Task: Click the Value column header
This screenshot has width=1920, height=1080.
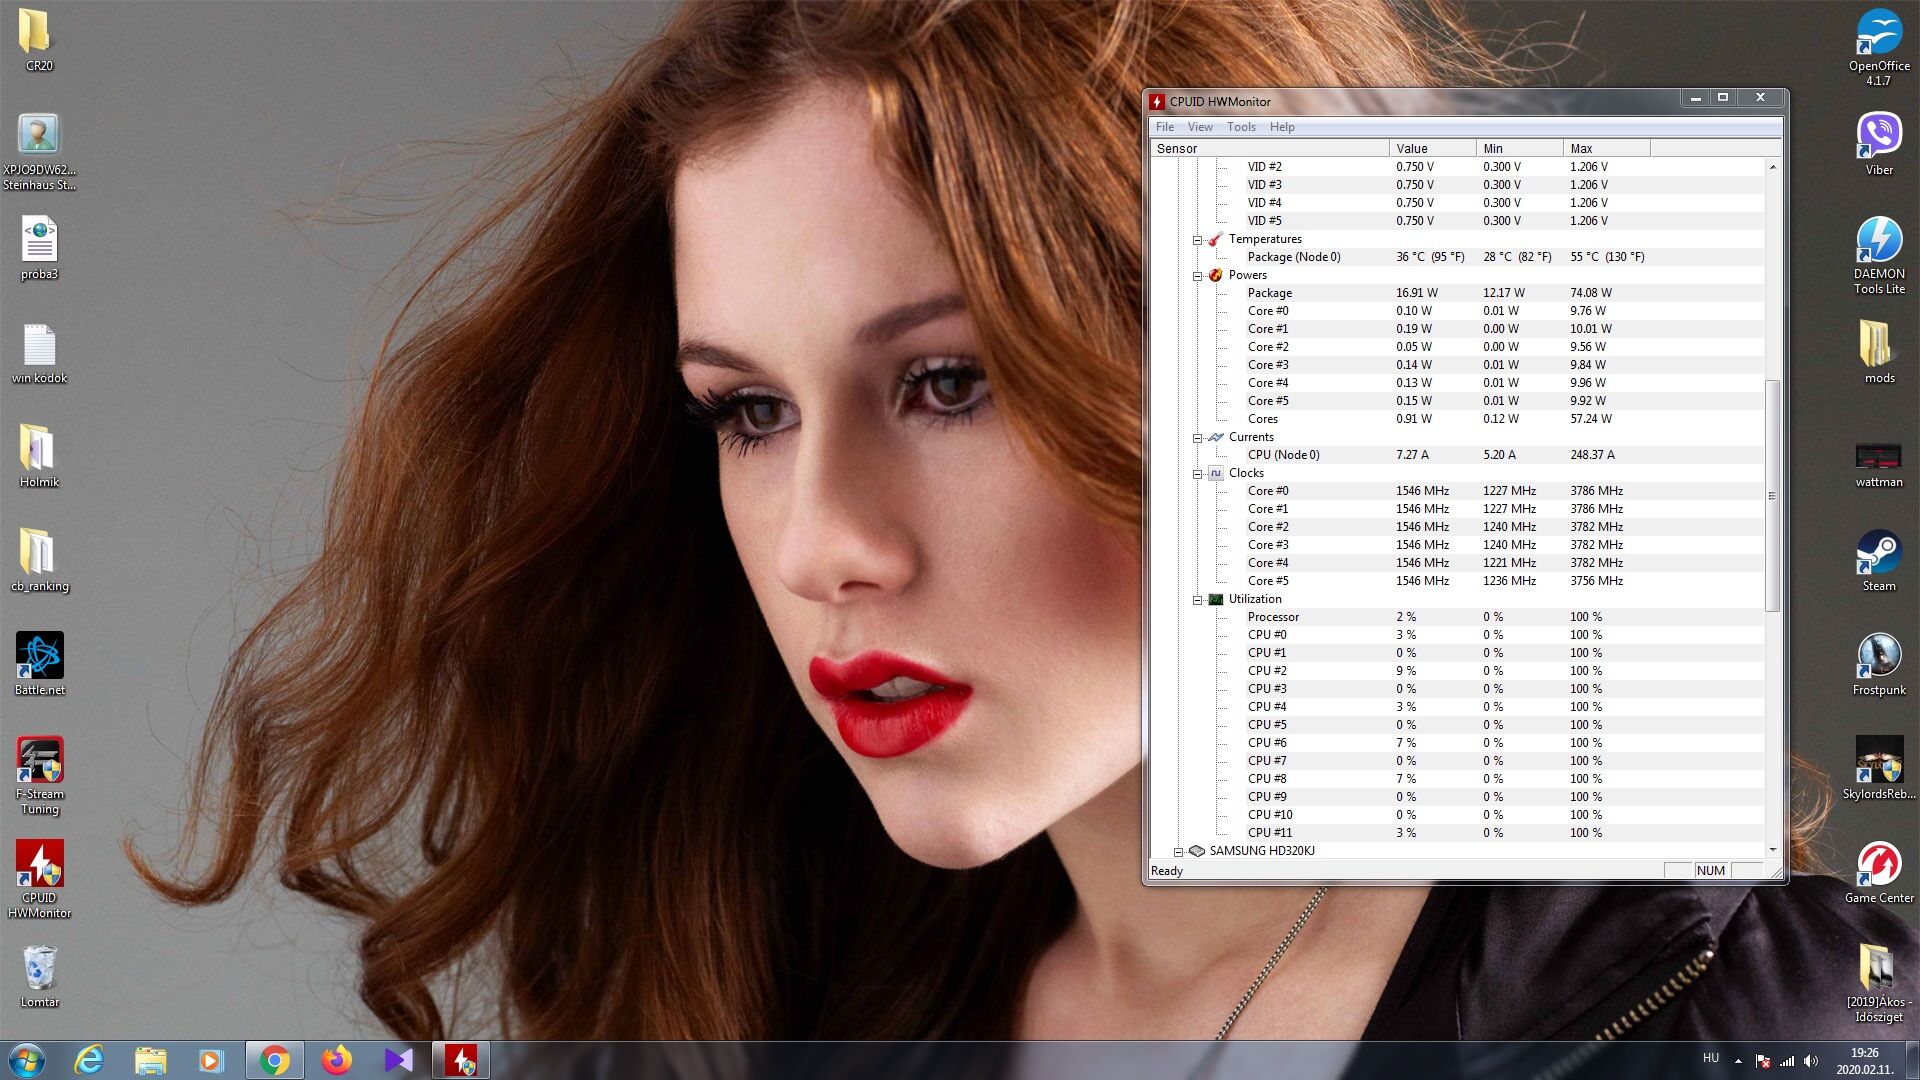Action: [1433, 148]
